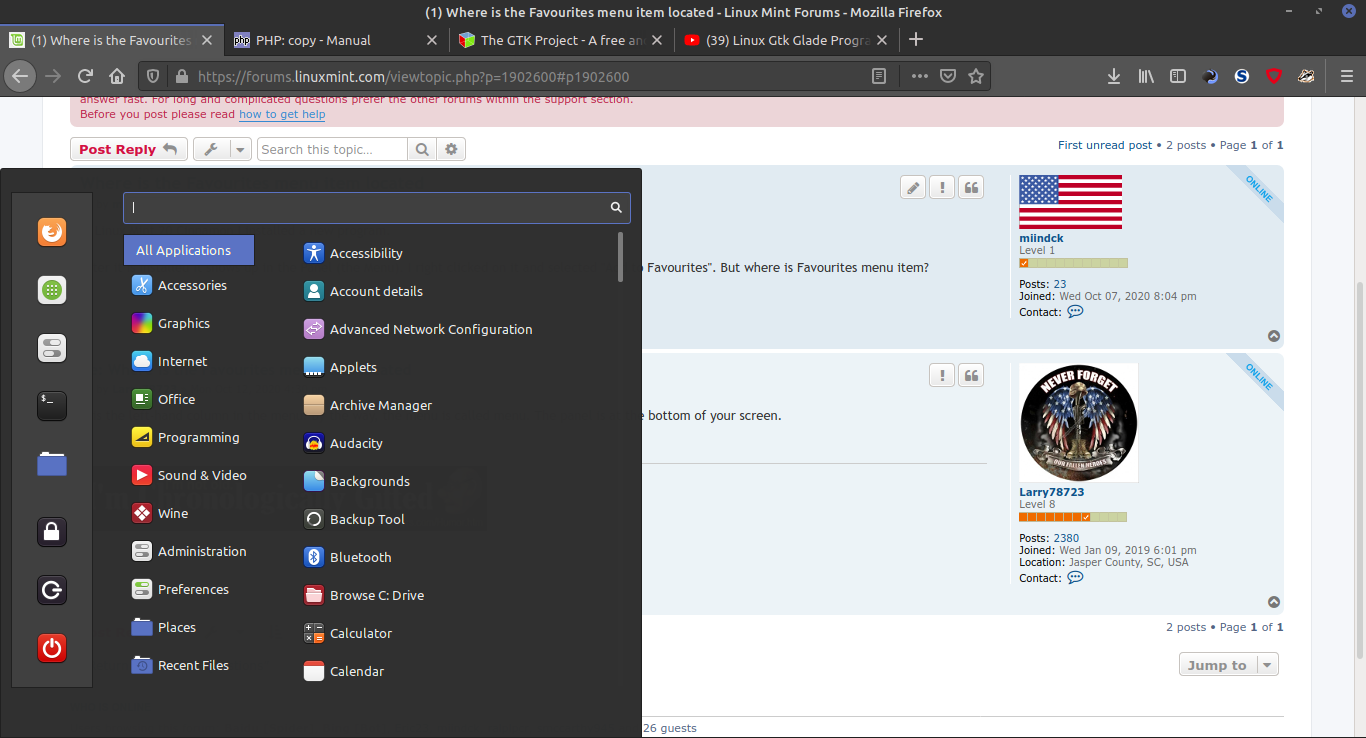
Task: Click the Post Reply button
Action: click(128, 149)
